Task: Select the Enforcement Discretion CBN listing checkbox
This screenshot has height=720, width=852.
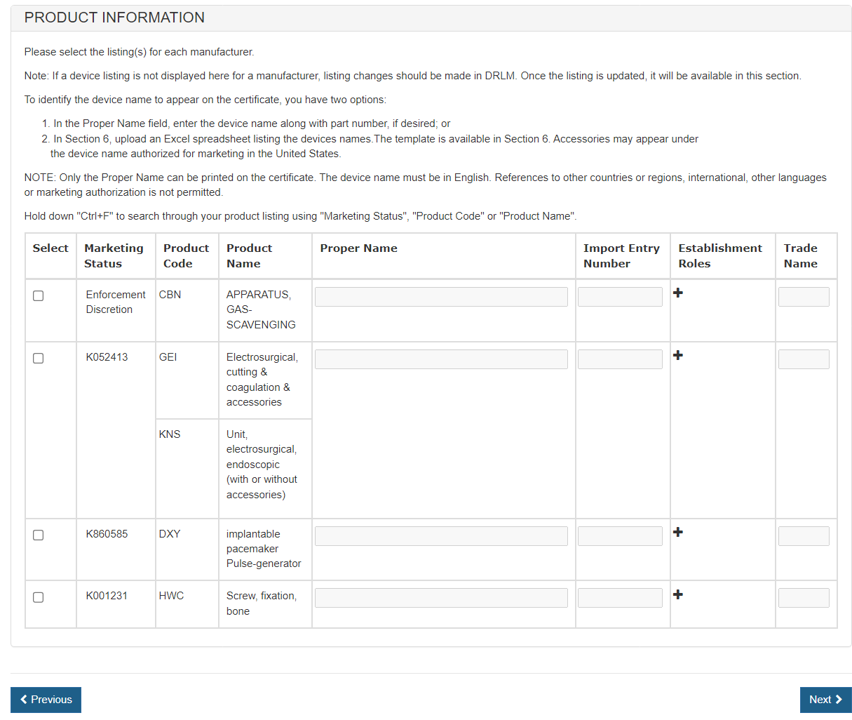Action: [x=38, y=296]
